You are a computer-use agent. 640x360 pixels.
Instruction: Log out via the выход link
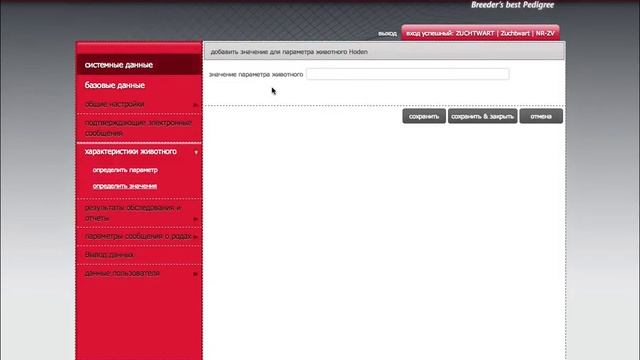(x=387, y=33)
